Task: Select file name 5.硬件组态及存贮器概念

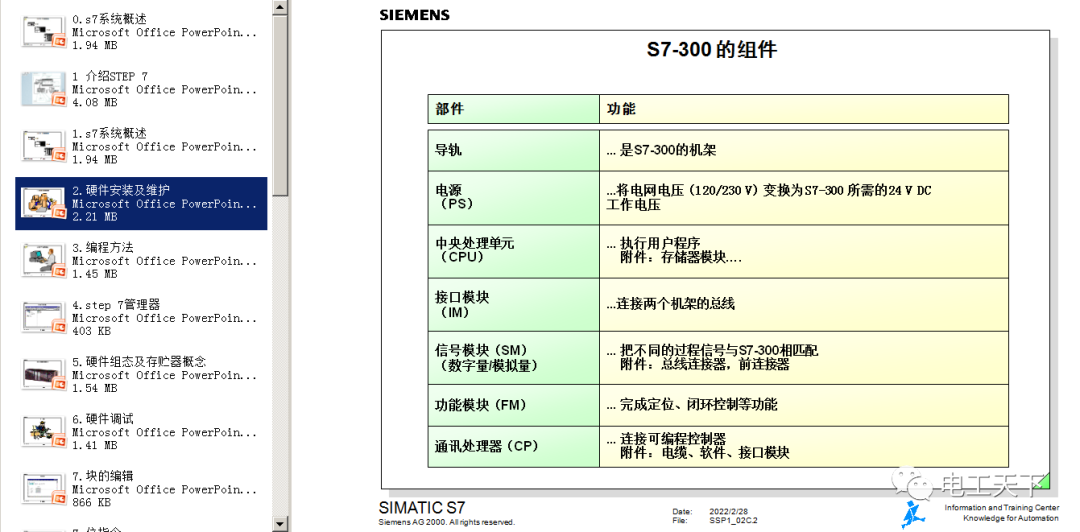Action: point(139,362)
